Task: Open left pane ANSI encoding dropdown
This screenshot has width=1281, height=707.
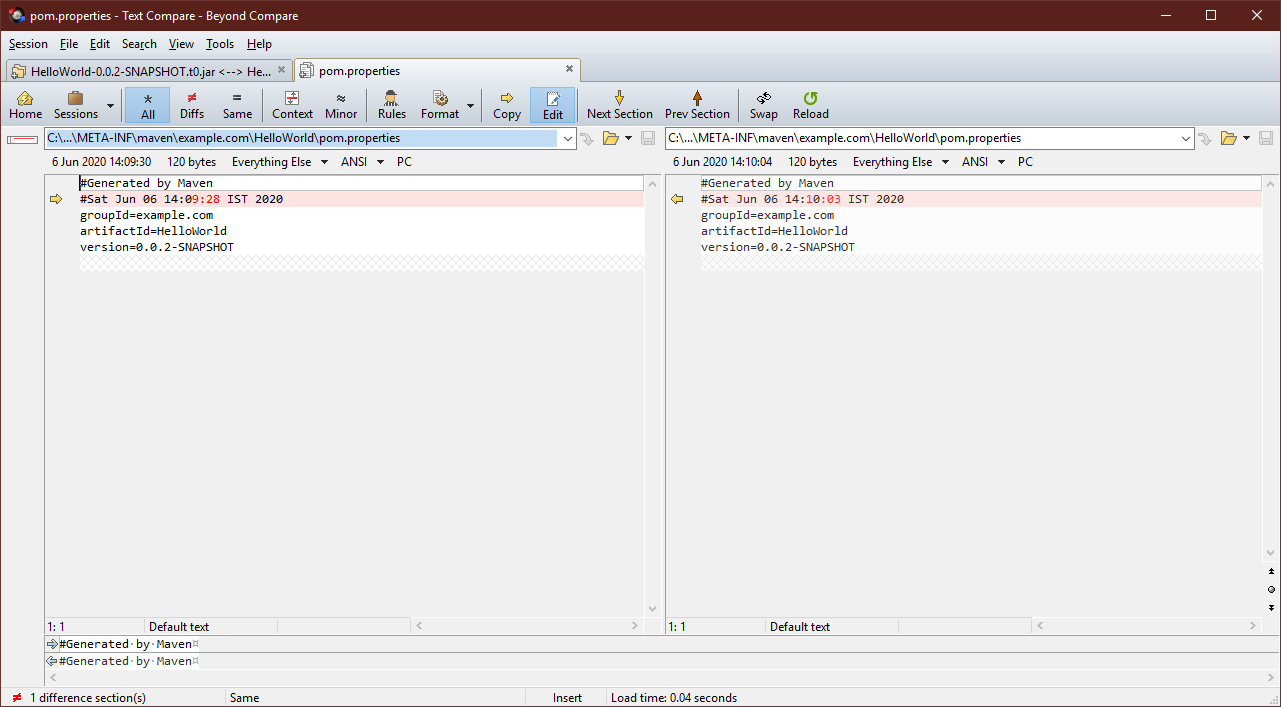Action: click(362, 162)
